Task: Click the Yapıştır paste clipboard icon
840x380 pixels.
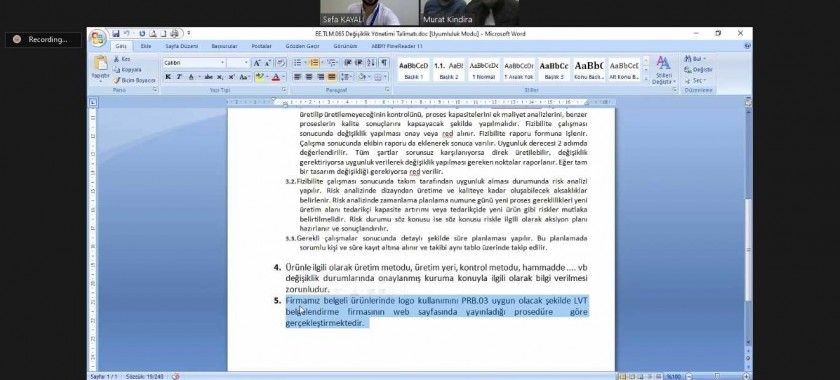Action: click(x=100, y=63)
